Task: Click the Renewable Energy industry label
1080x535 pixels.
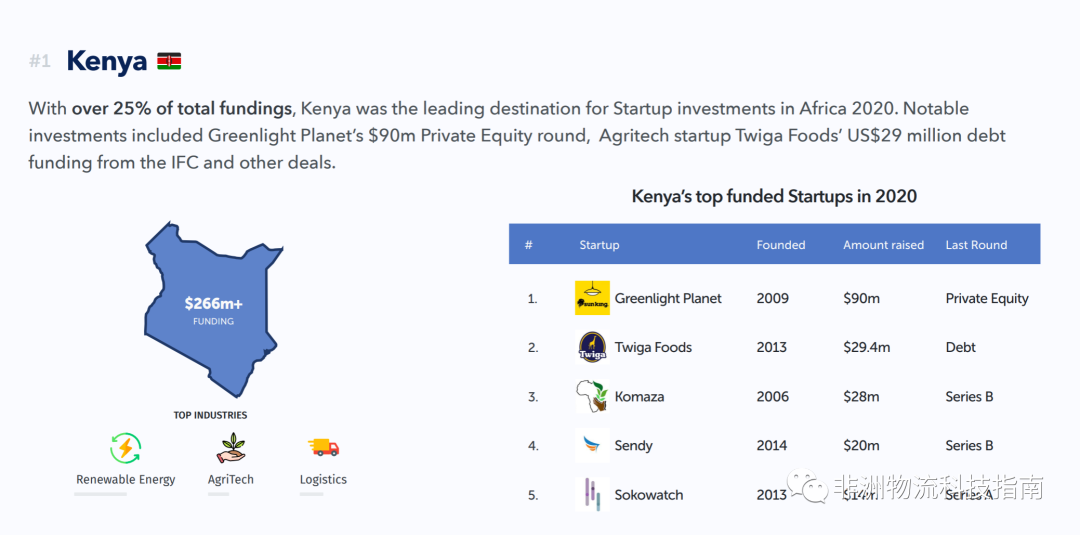Action: pos(126,480)
